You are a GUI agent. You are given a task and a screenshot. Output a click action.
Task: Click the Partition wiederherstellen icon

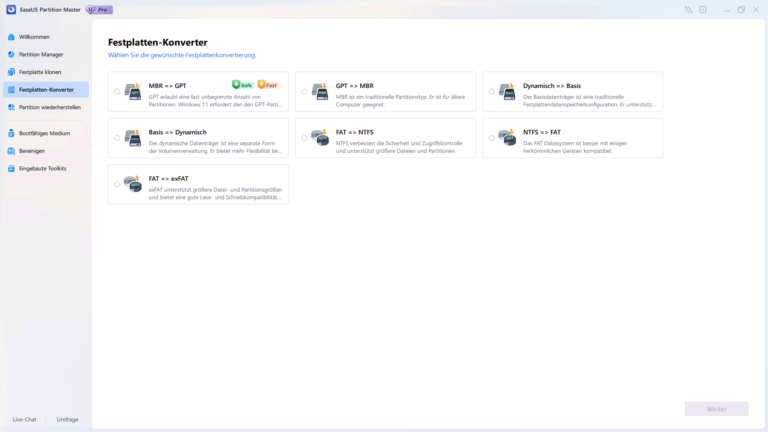[11, 107]
